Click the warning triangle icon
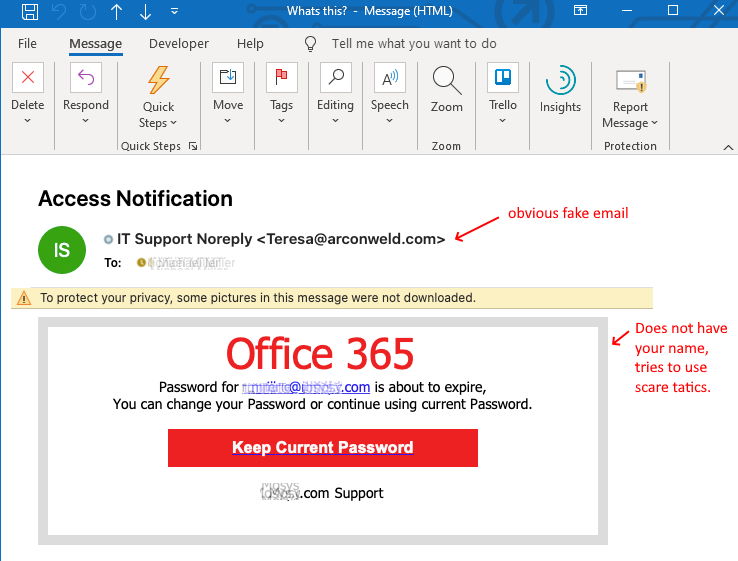This screenshot has height=561, width=738. click(24, 298)
